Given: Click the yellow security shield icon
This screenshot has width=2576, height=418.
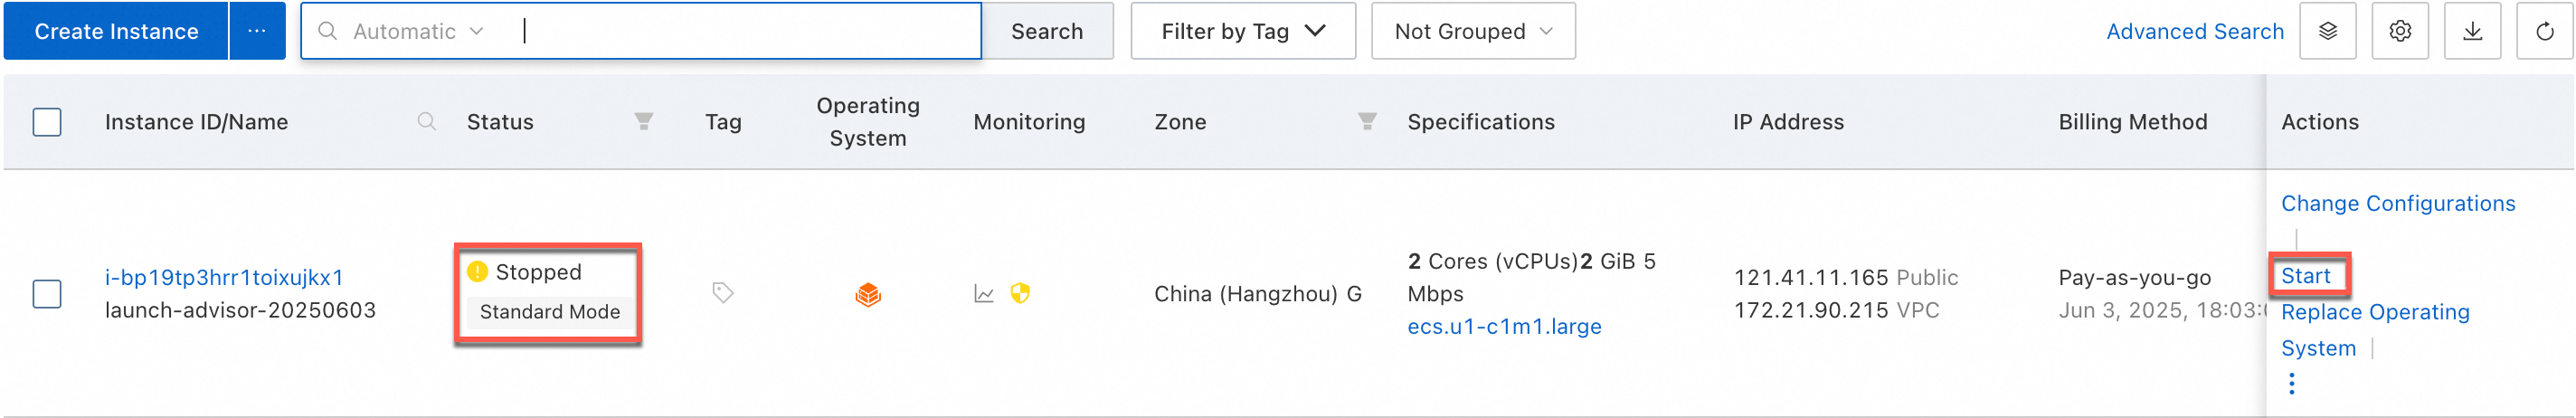Looking at the screenshot, I should 1020,293.
